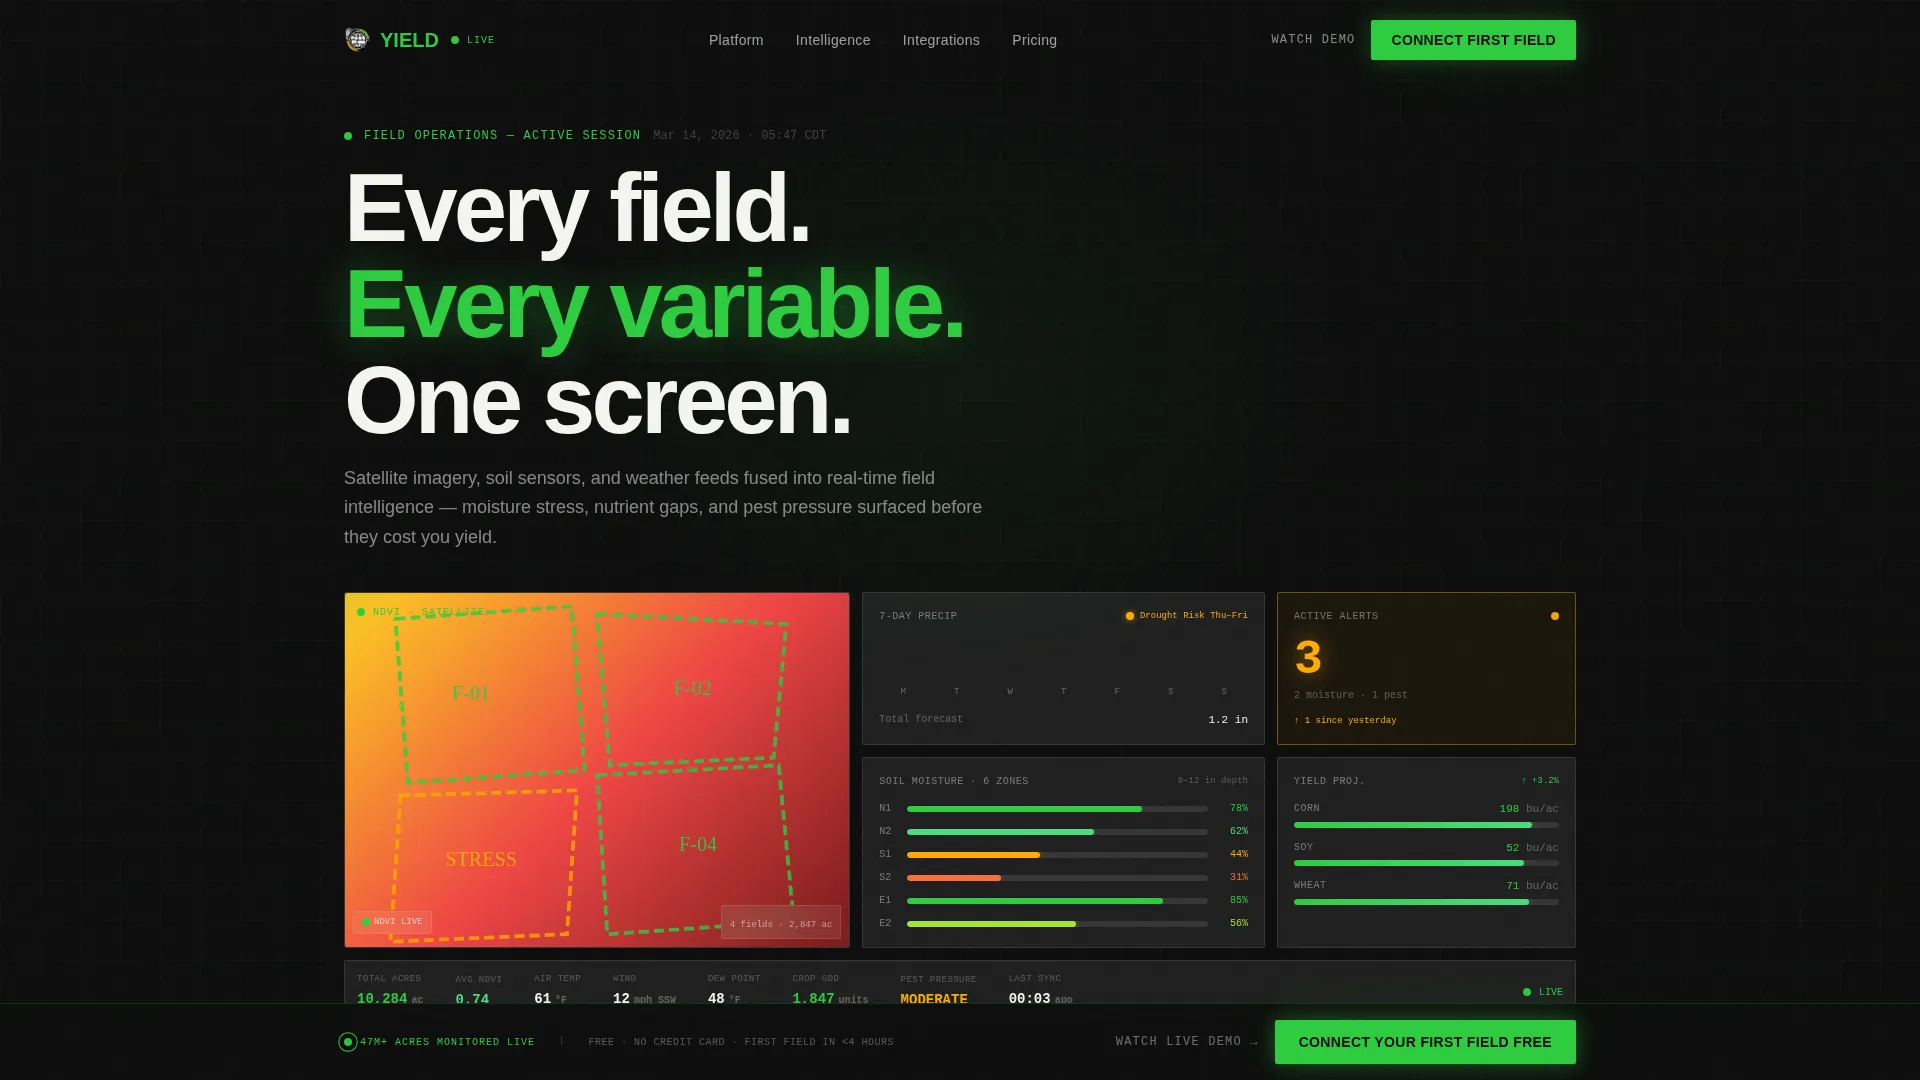1920x1080 pixels.
Task: Click the '52 bu/ac' soy value
Action: [x=1532, y=848]
